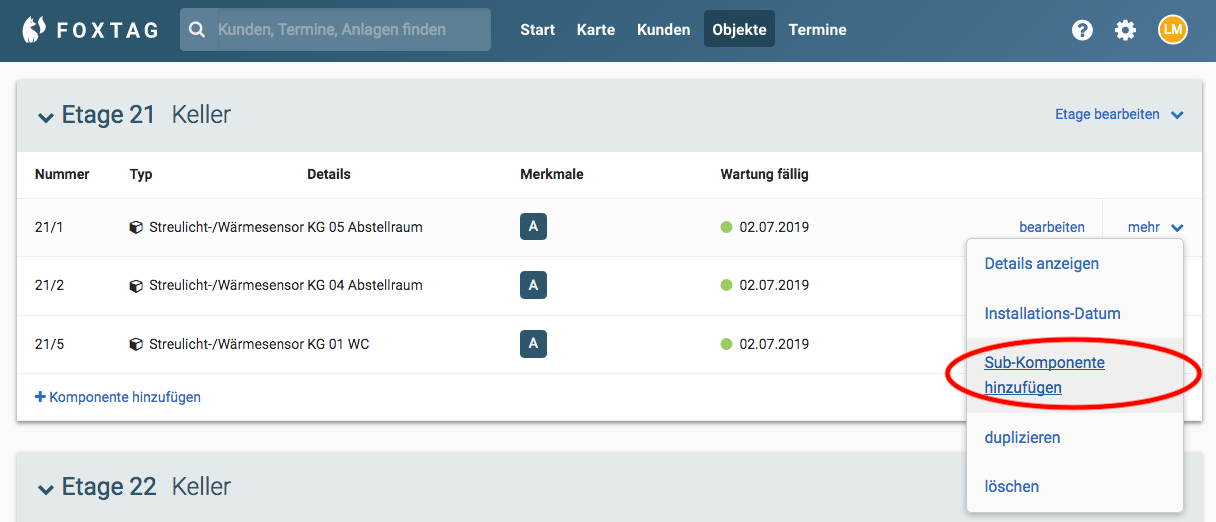Click number cell 21/1

point(49,227)
